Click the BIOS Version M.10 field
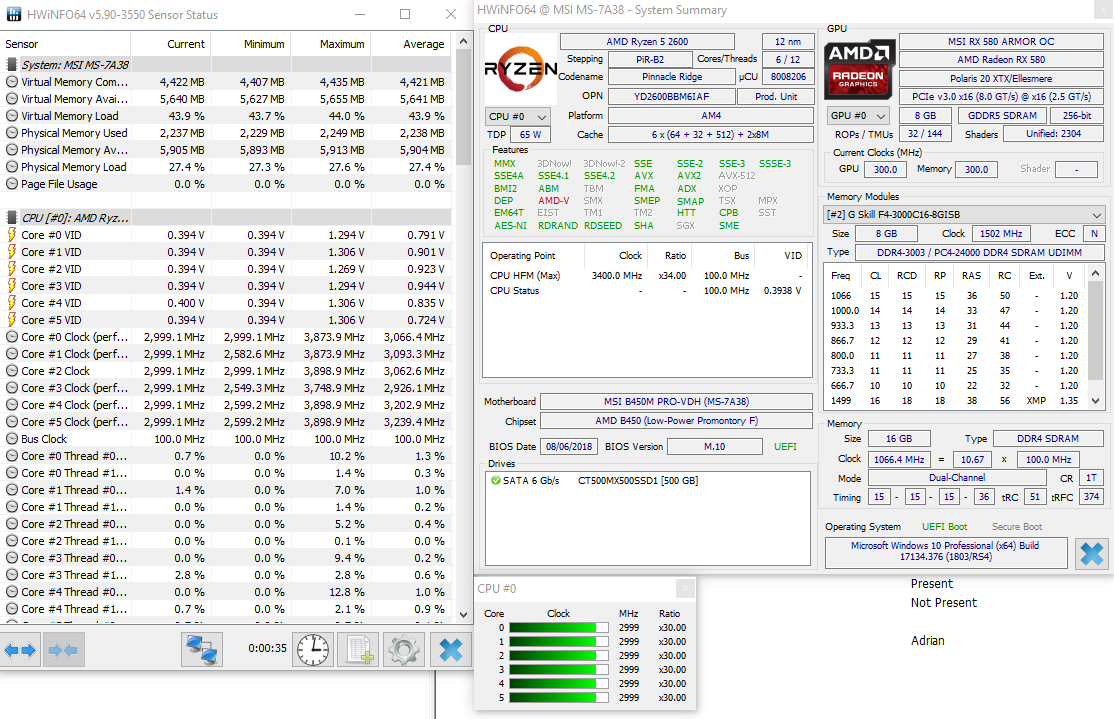 tap(715, 446)
